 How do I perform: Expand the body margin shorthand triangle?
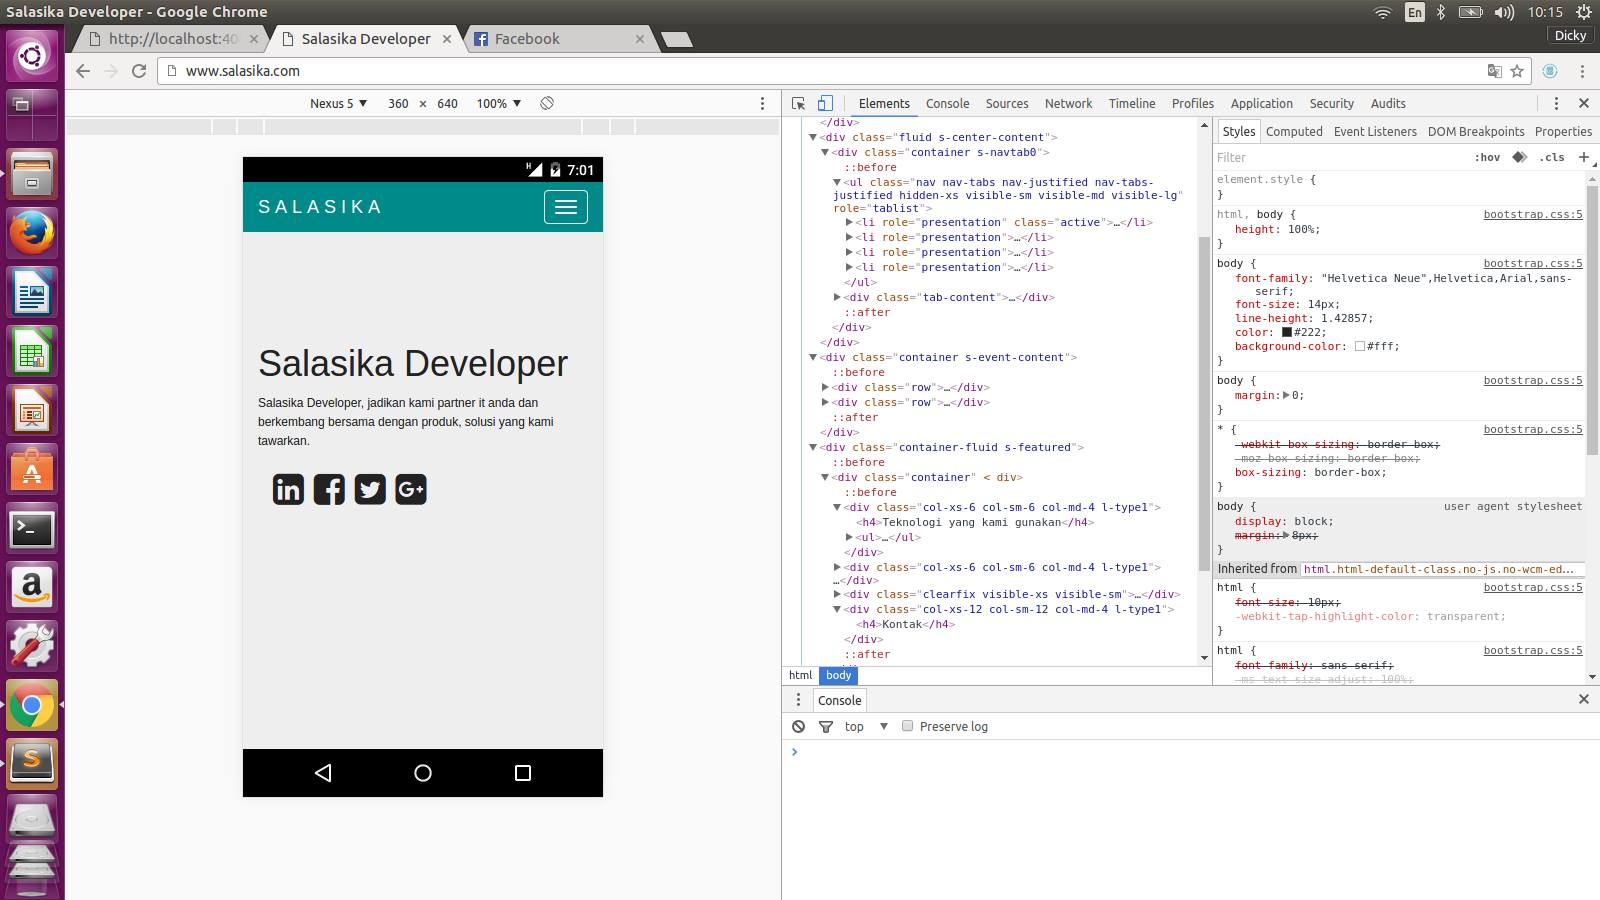pyautogui.click(x=1286, y=395)
